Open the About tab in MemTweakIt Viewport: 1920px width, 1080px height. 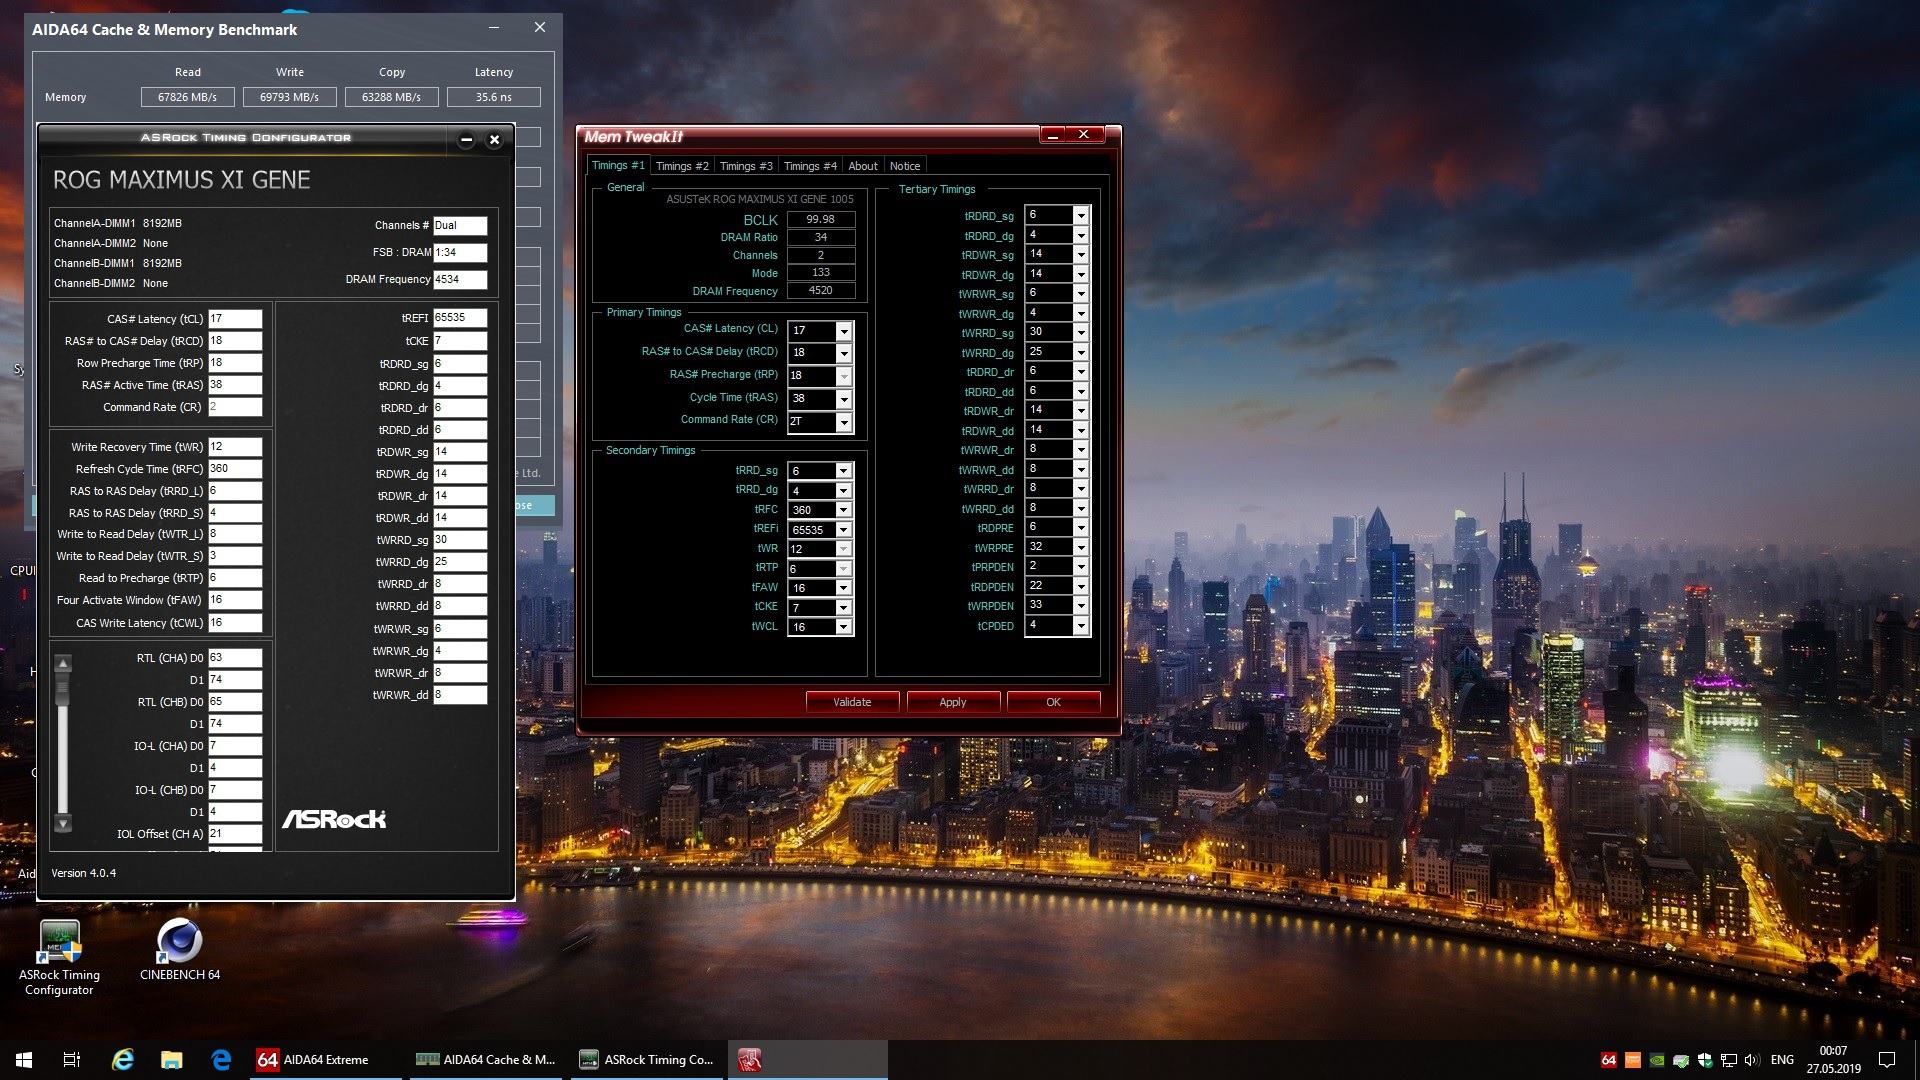(x=863, y=166)
